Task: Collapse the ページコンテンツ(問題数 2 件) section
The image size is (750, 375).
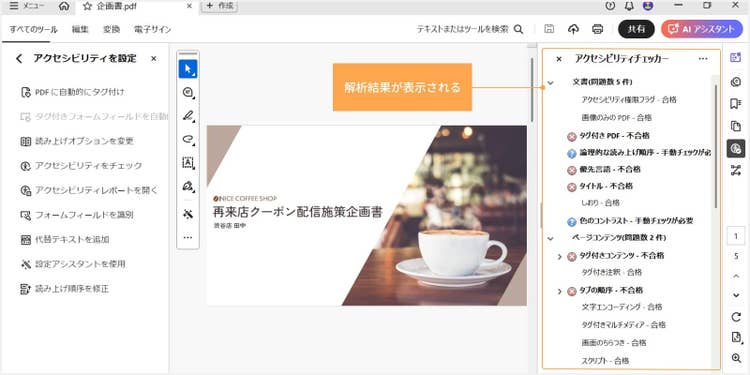Action: [x=550, y=238]
